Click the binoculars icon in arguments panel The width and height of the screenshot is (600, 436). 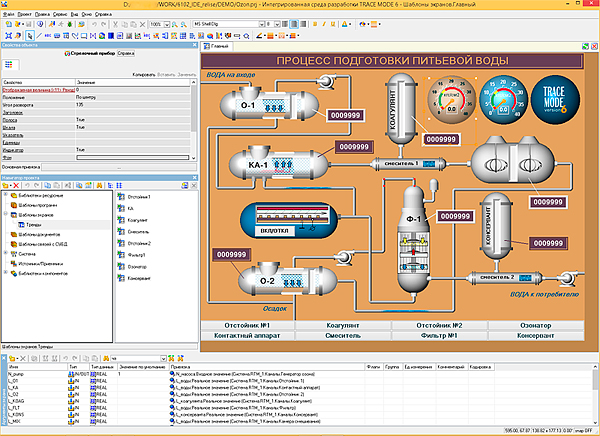tap(106, 358)
